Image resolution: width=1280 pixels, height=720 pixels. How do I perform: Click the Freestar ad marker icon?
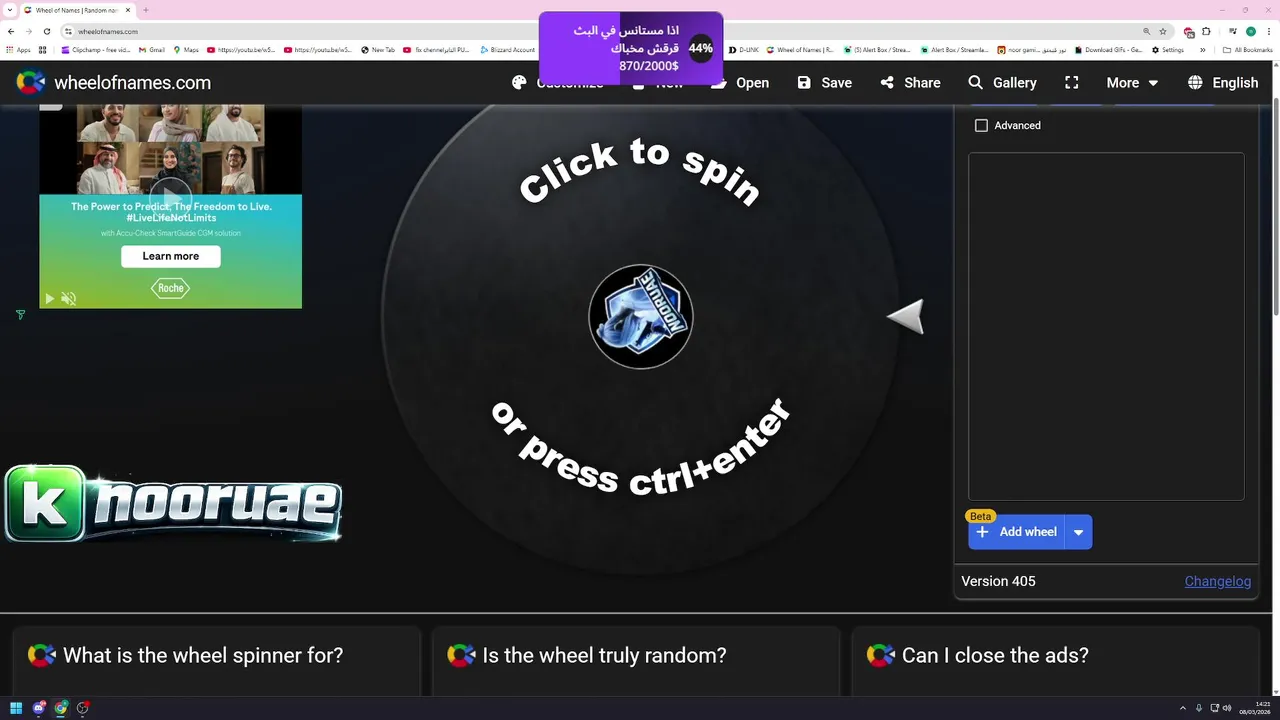pos(20,315)
